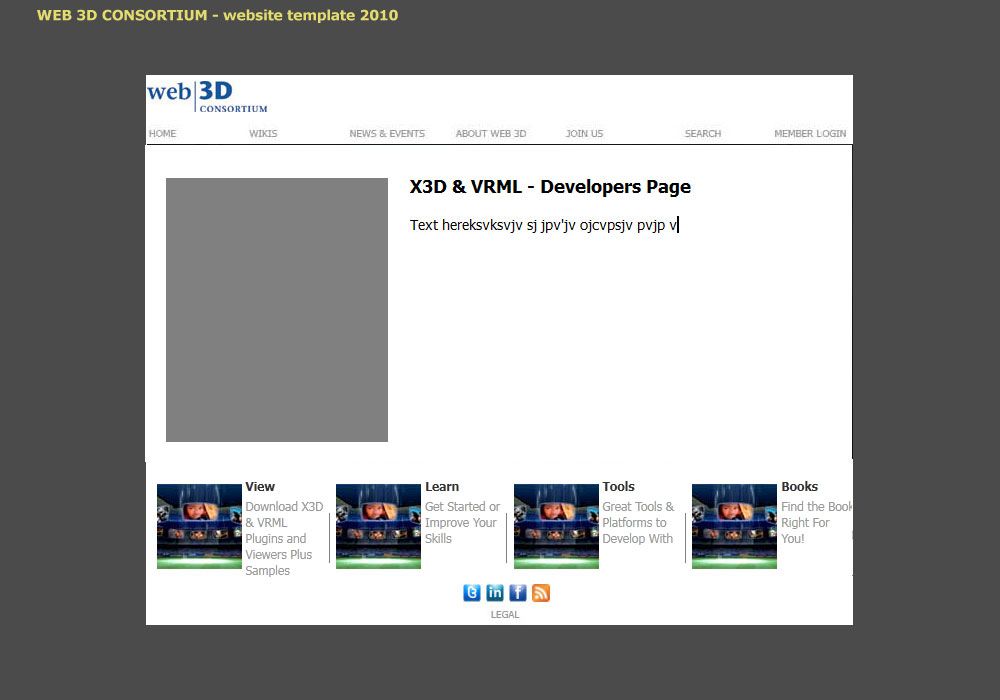Click 'Download X3D & VRML Plugins' description
The image size is (1000, 700).
click(284, 539)
